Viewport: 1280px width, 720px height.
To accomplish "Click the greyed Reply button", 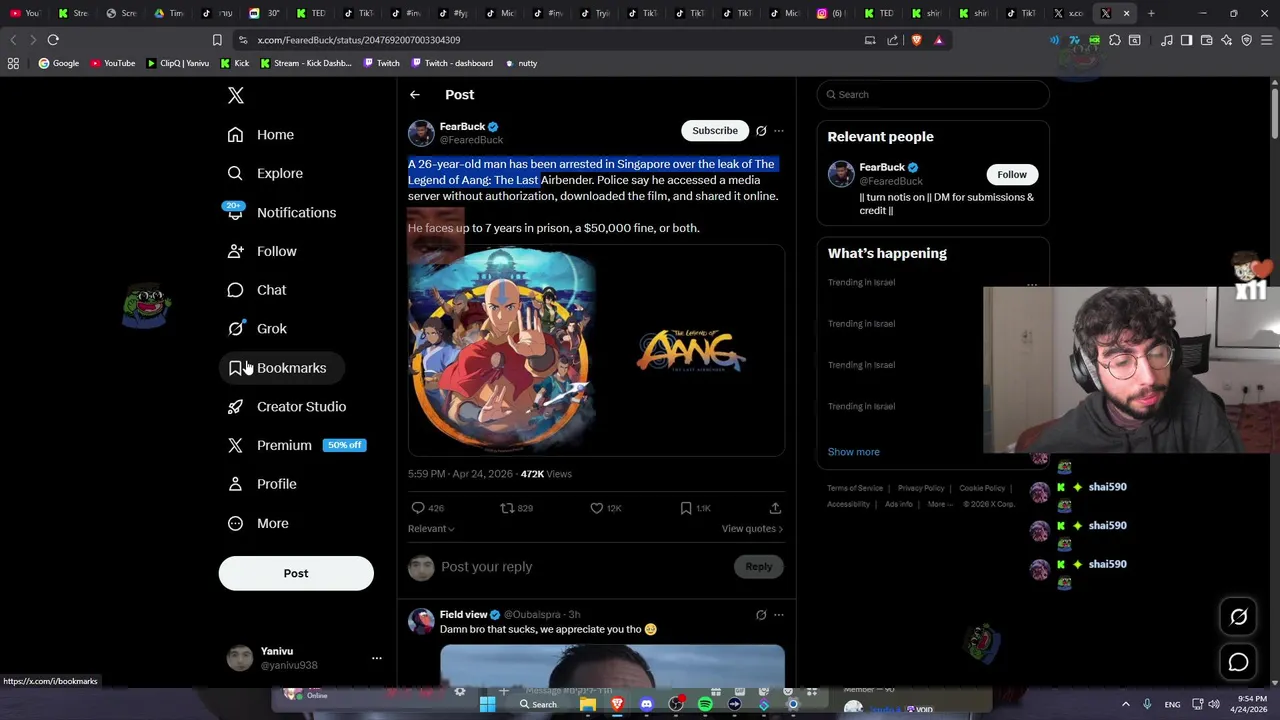I will (759, 567).
